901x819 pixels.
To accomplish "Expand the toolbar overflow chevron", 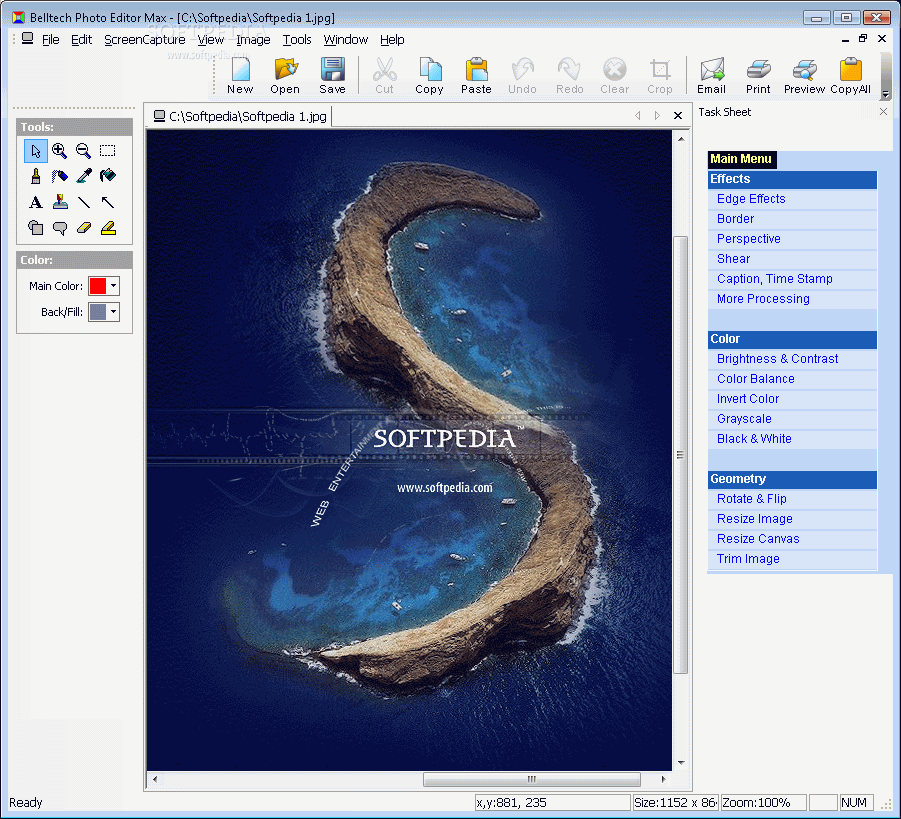I will (x=885, y=93).
